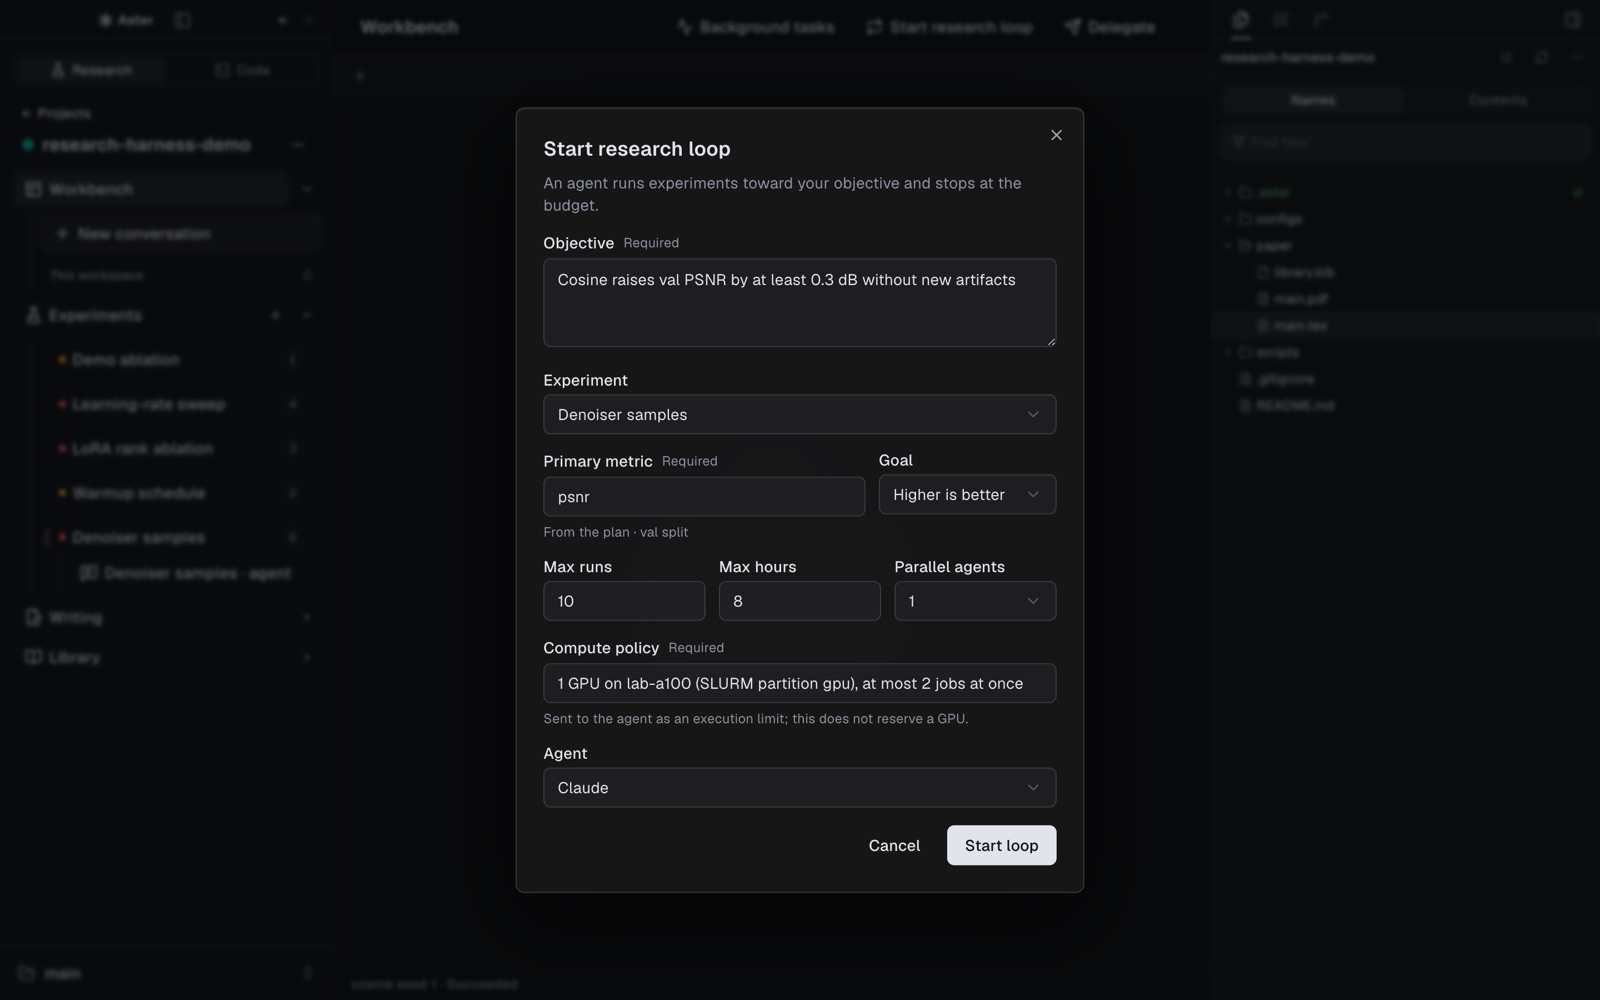Click Start research loop in top bar
1600x1000 pixels.
pos(949,27)
